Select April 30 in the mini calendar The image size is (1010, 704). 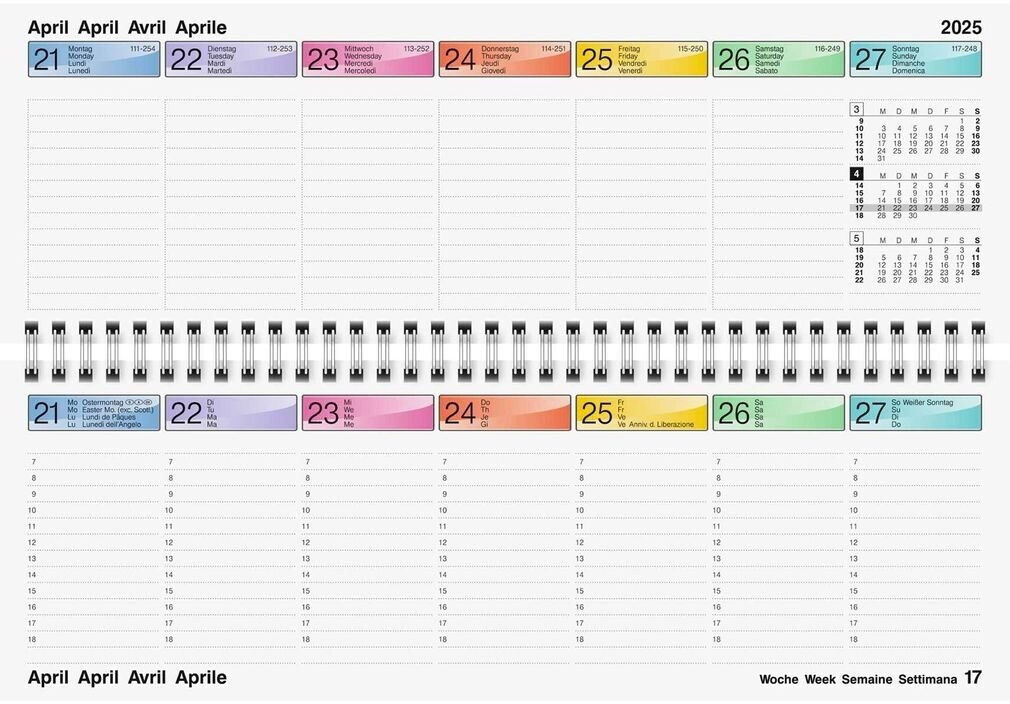pyautogui.click(x=913, y=215)
